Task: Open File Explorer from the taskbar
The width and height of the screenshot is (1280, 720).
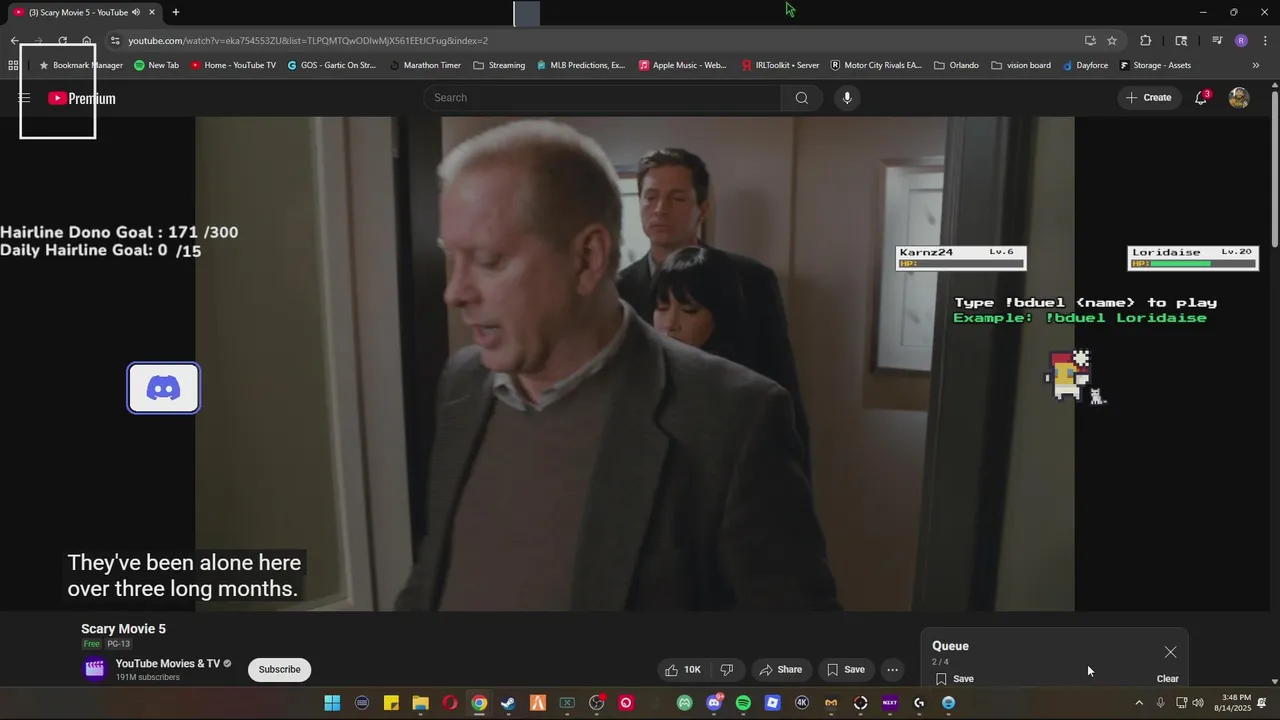Action: [x=420, y=703]
